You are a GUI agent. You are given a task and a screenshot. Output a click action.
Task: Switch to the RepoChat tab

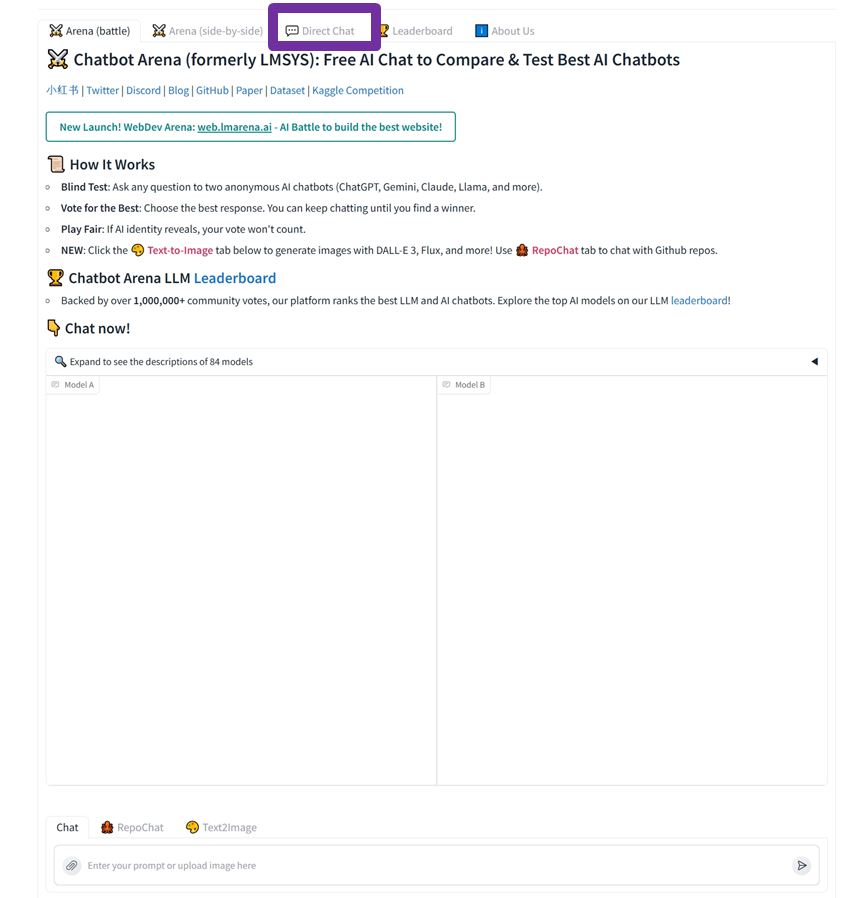pos(132,827)
